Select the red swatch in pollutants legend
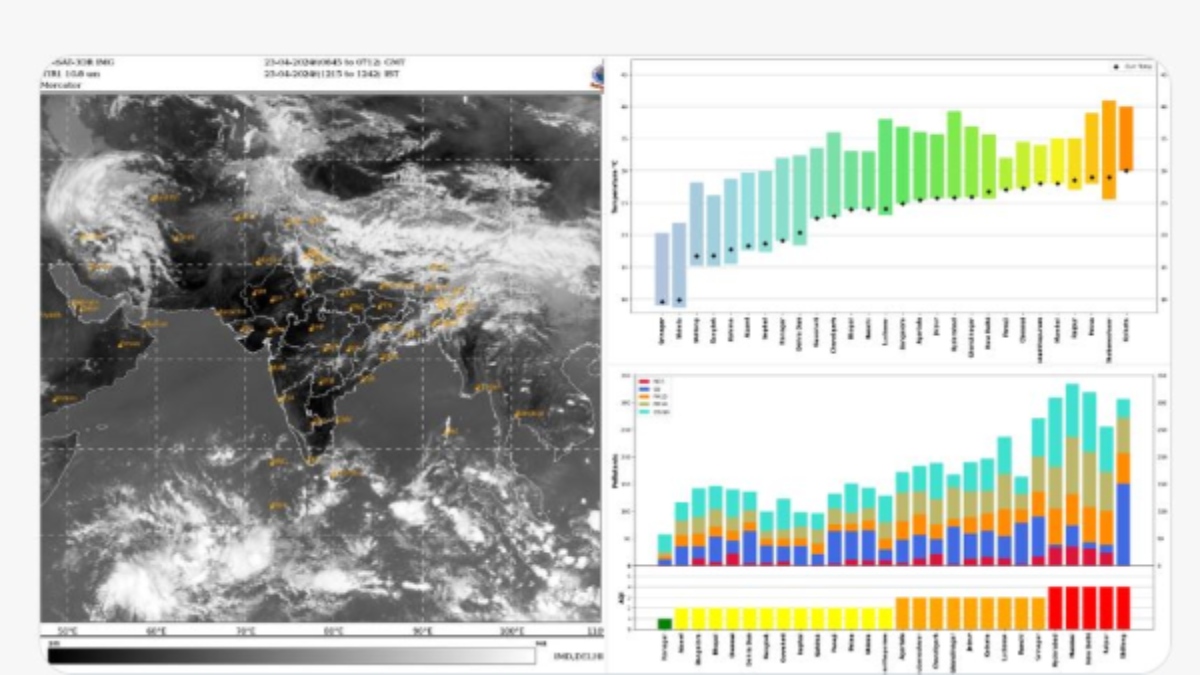Screen dimensions: 1200x675 pyautogui.click(x=644, y=382)
